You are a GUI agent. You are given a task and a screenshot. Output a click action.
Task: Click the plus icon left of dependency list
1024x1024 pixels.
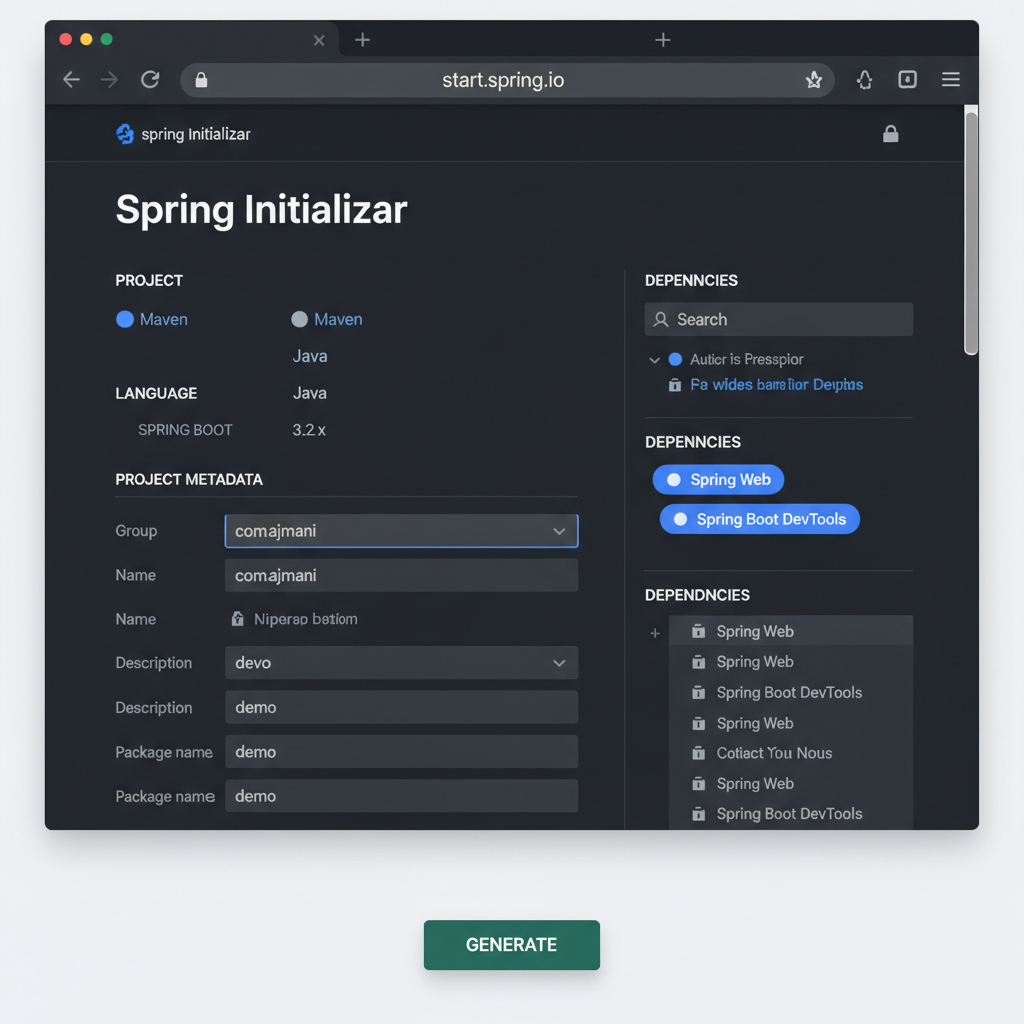[x=655, y=633]
